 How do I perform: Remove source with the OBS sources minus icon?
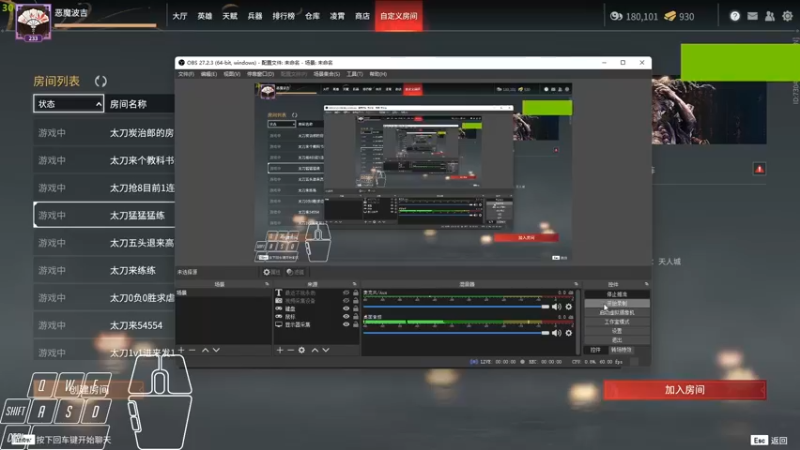290,350
